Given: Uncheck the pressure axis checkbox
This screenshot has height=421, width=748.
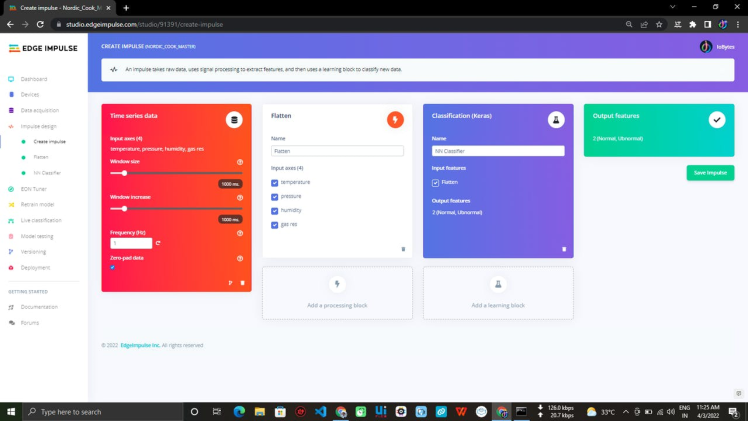Looking at the screenshot, I should coord(274,197).
